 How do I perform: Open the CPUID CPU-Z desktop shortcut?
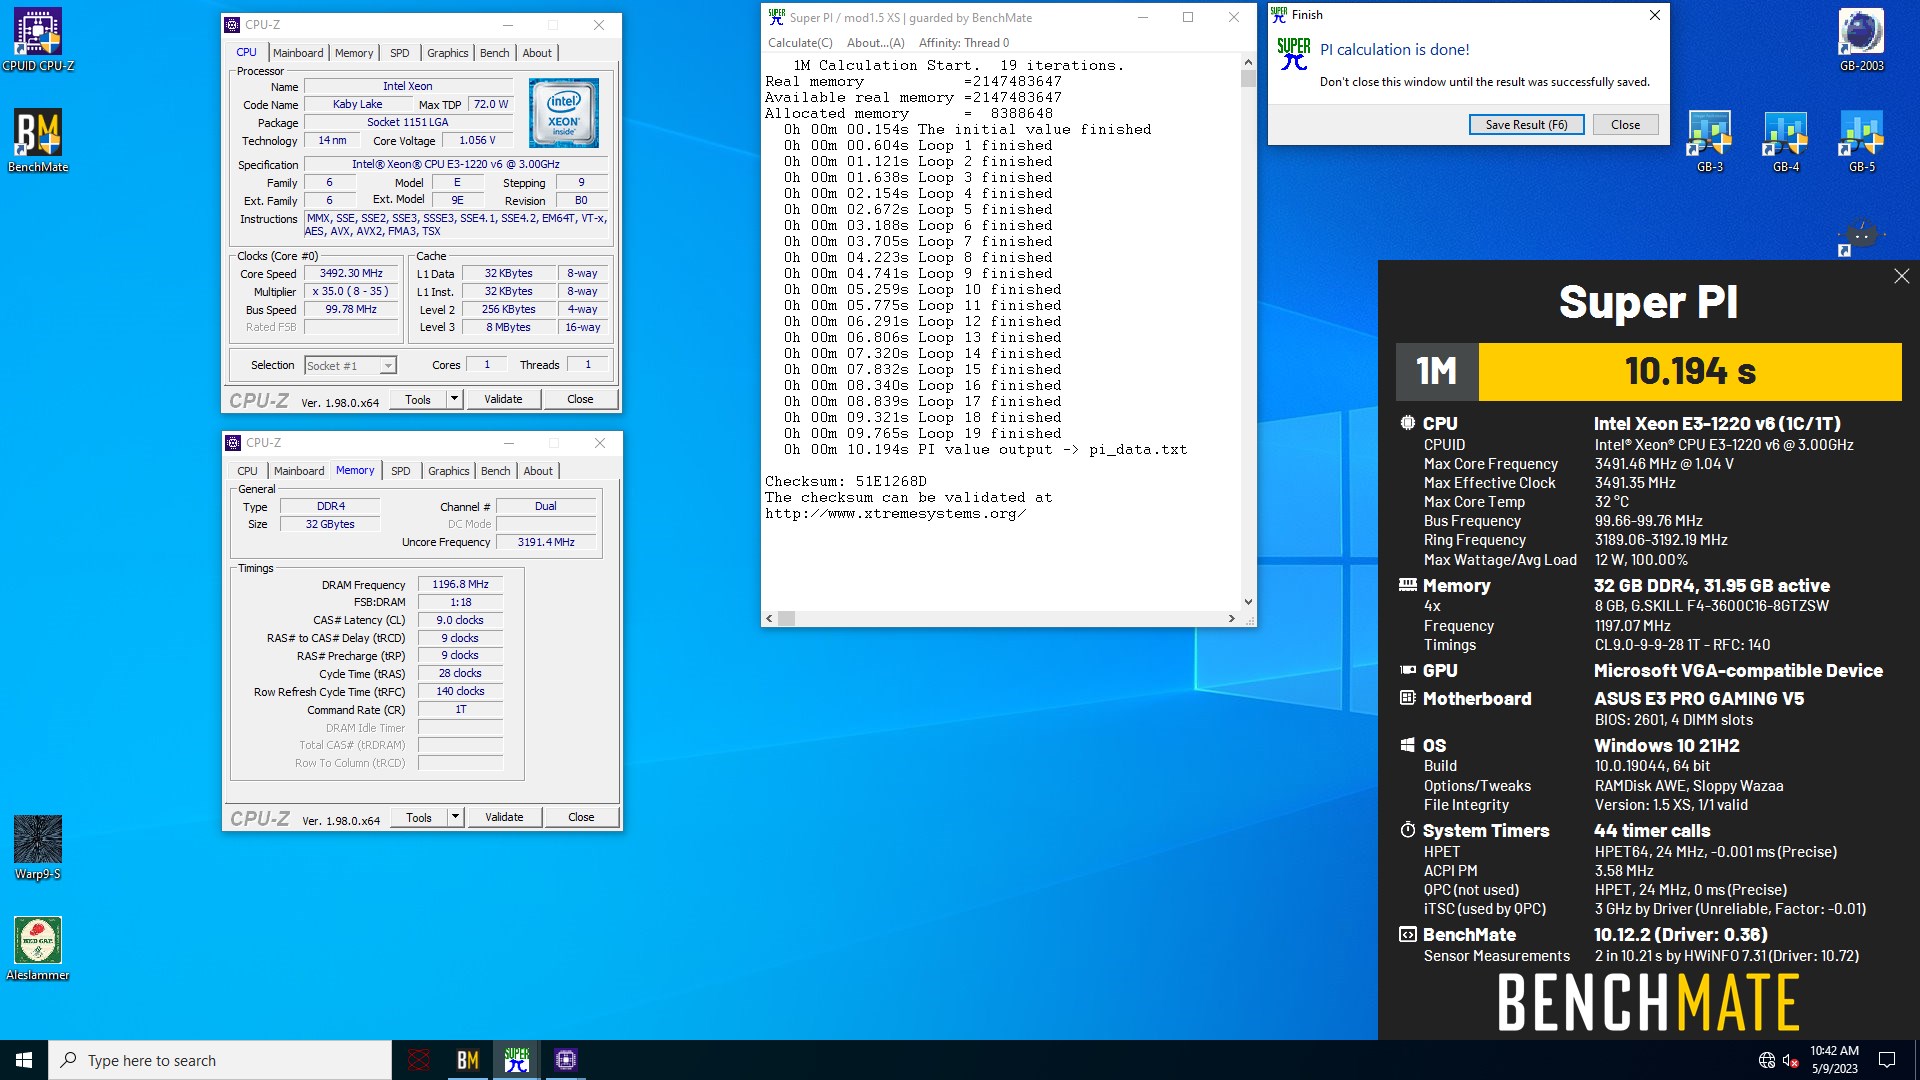pyautogui.click(x=38, y=40)
